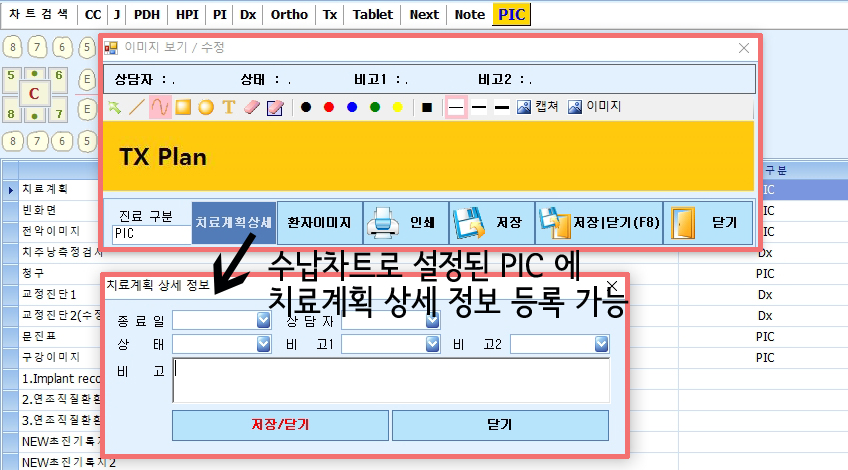
Task: Select the text T tool
Action: [x=229, y=107]
